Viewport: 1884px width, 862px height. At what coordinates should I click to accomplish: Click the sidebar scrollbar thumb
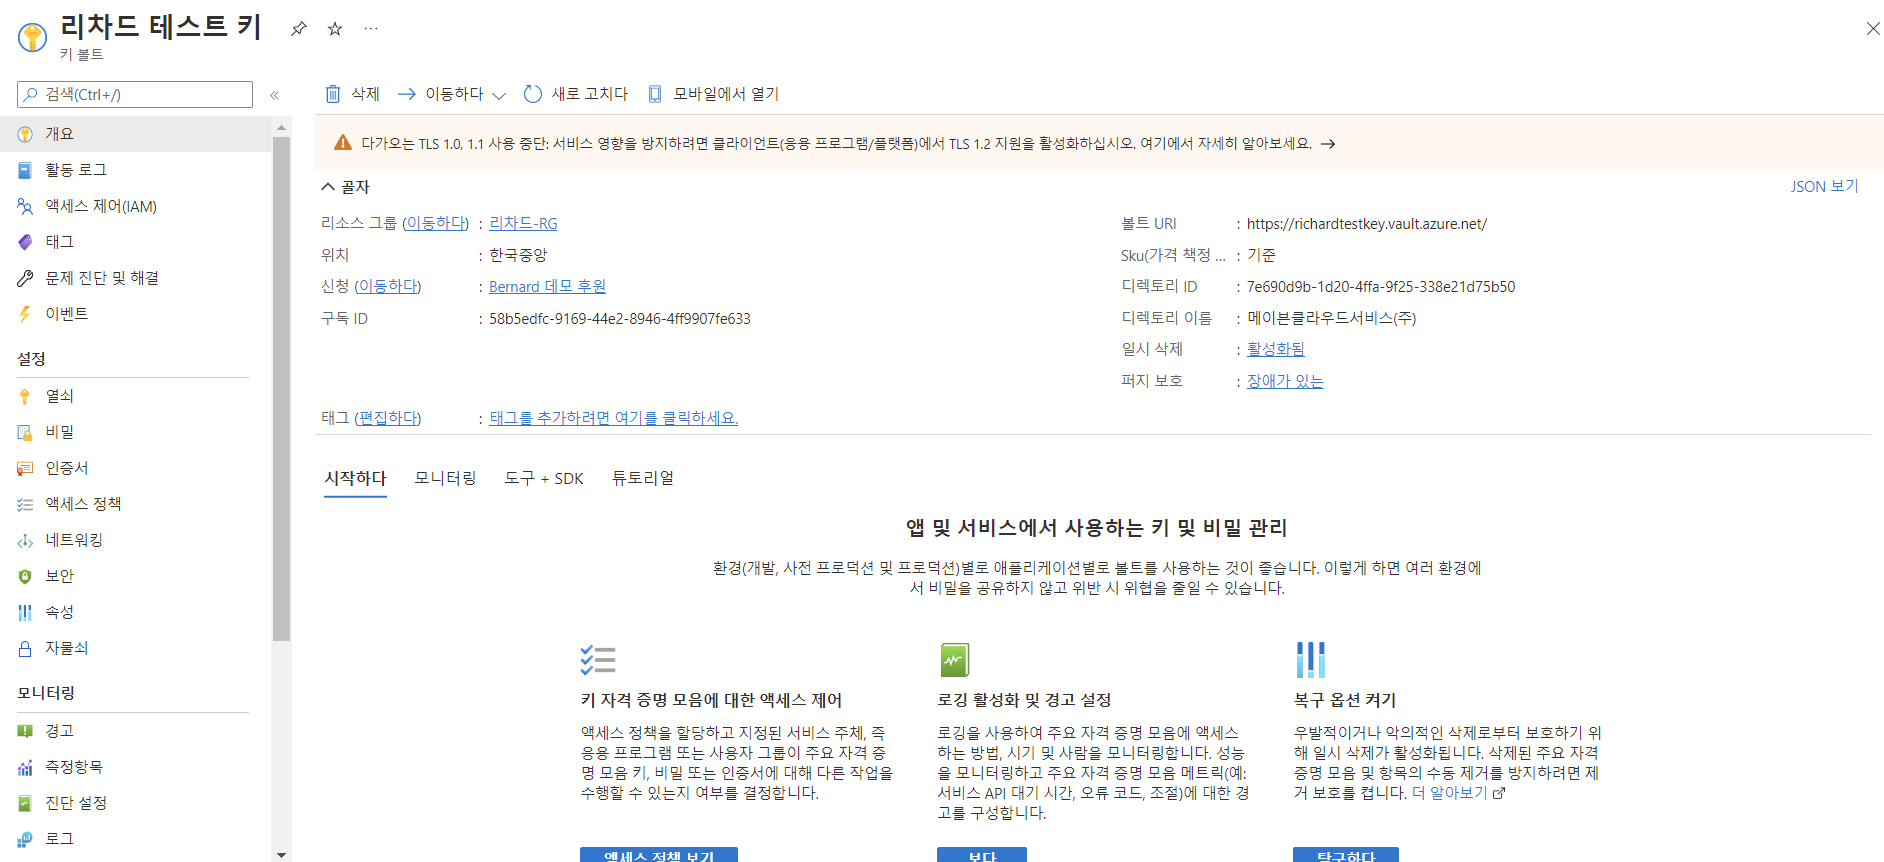pyautogui.click(x=281, y=388)
